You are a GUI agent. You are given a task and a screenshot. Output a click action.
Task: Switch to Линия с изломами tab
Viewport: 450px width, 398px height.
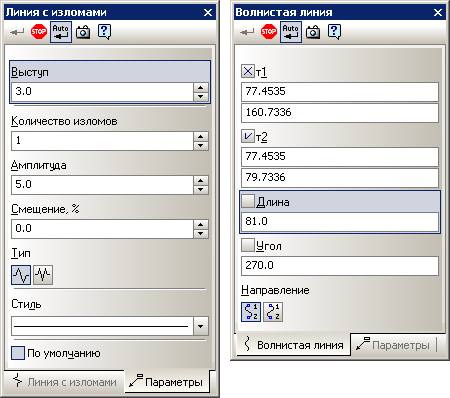(x=65, y=382)
